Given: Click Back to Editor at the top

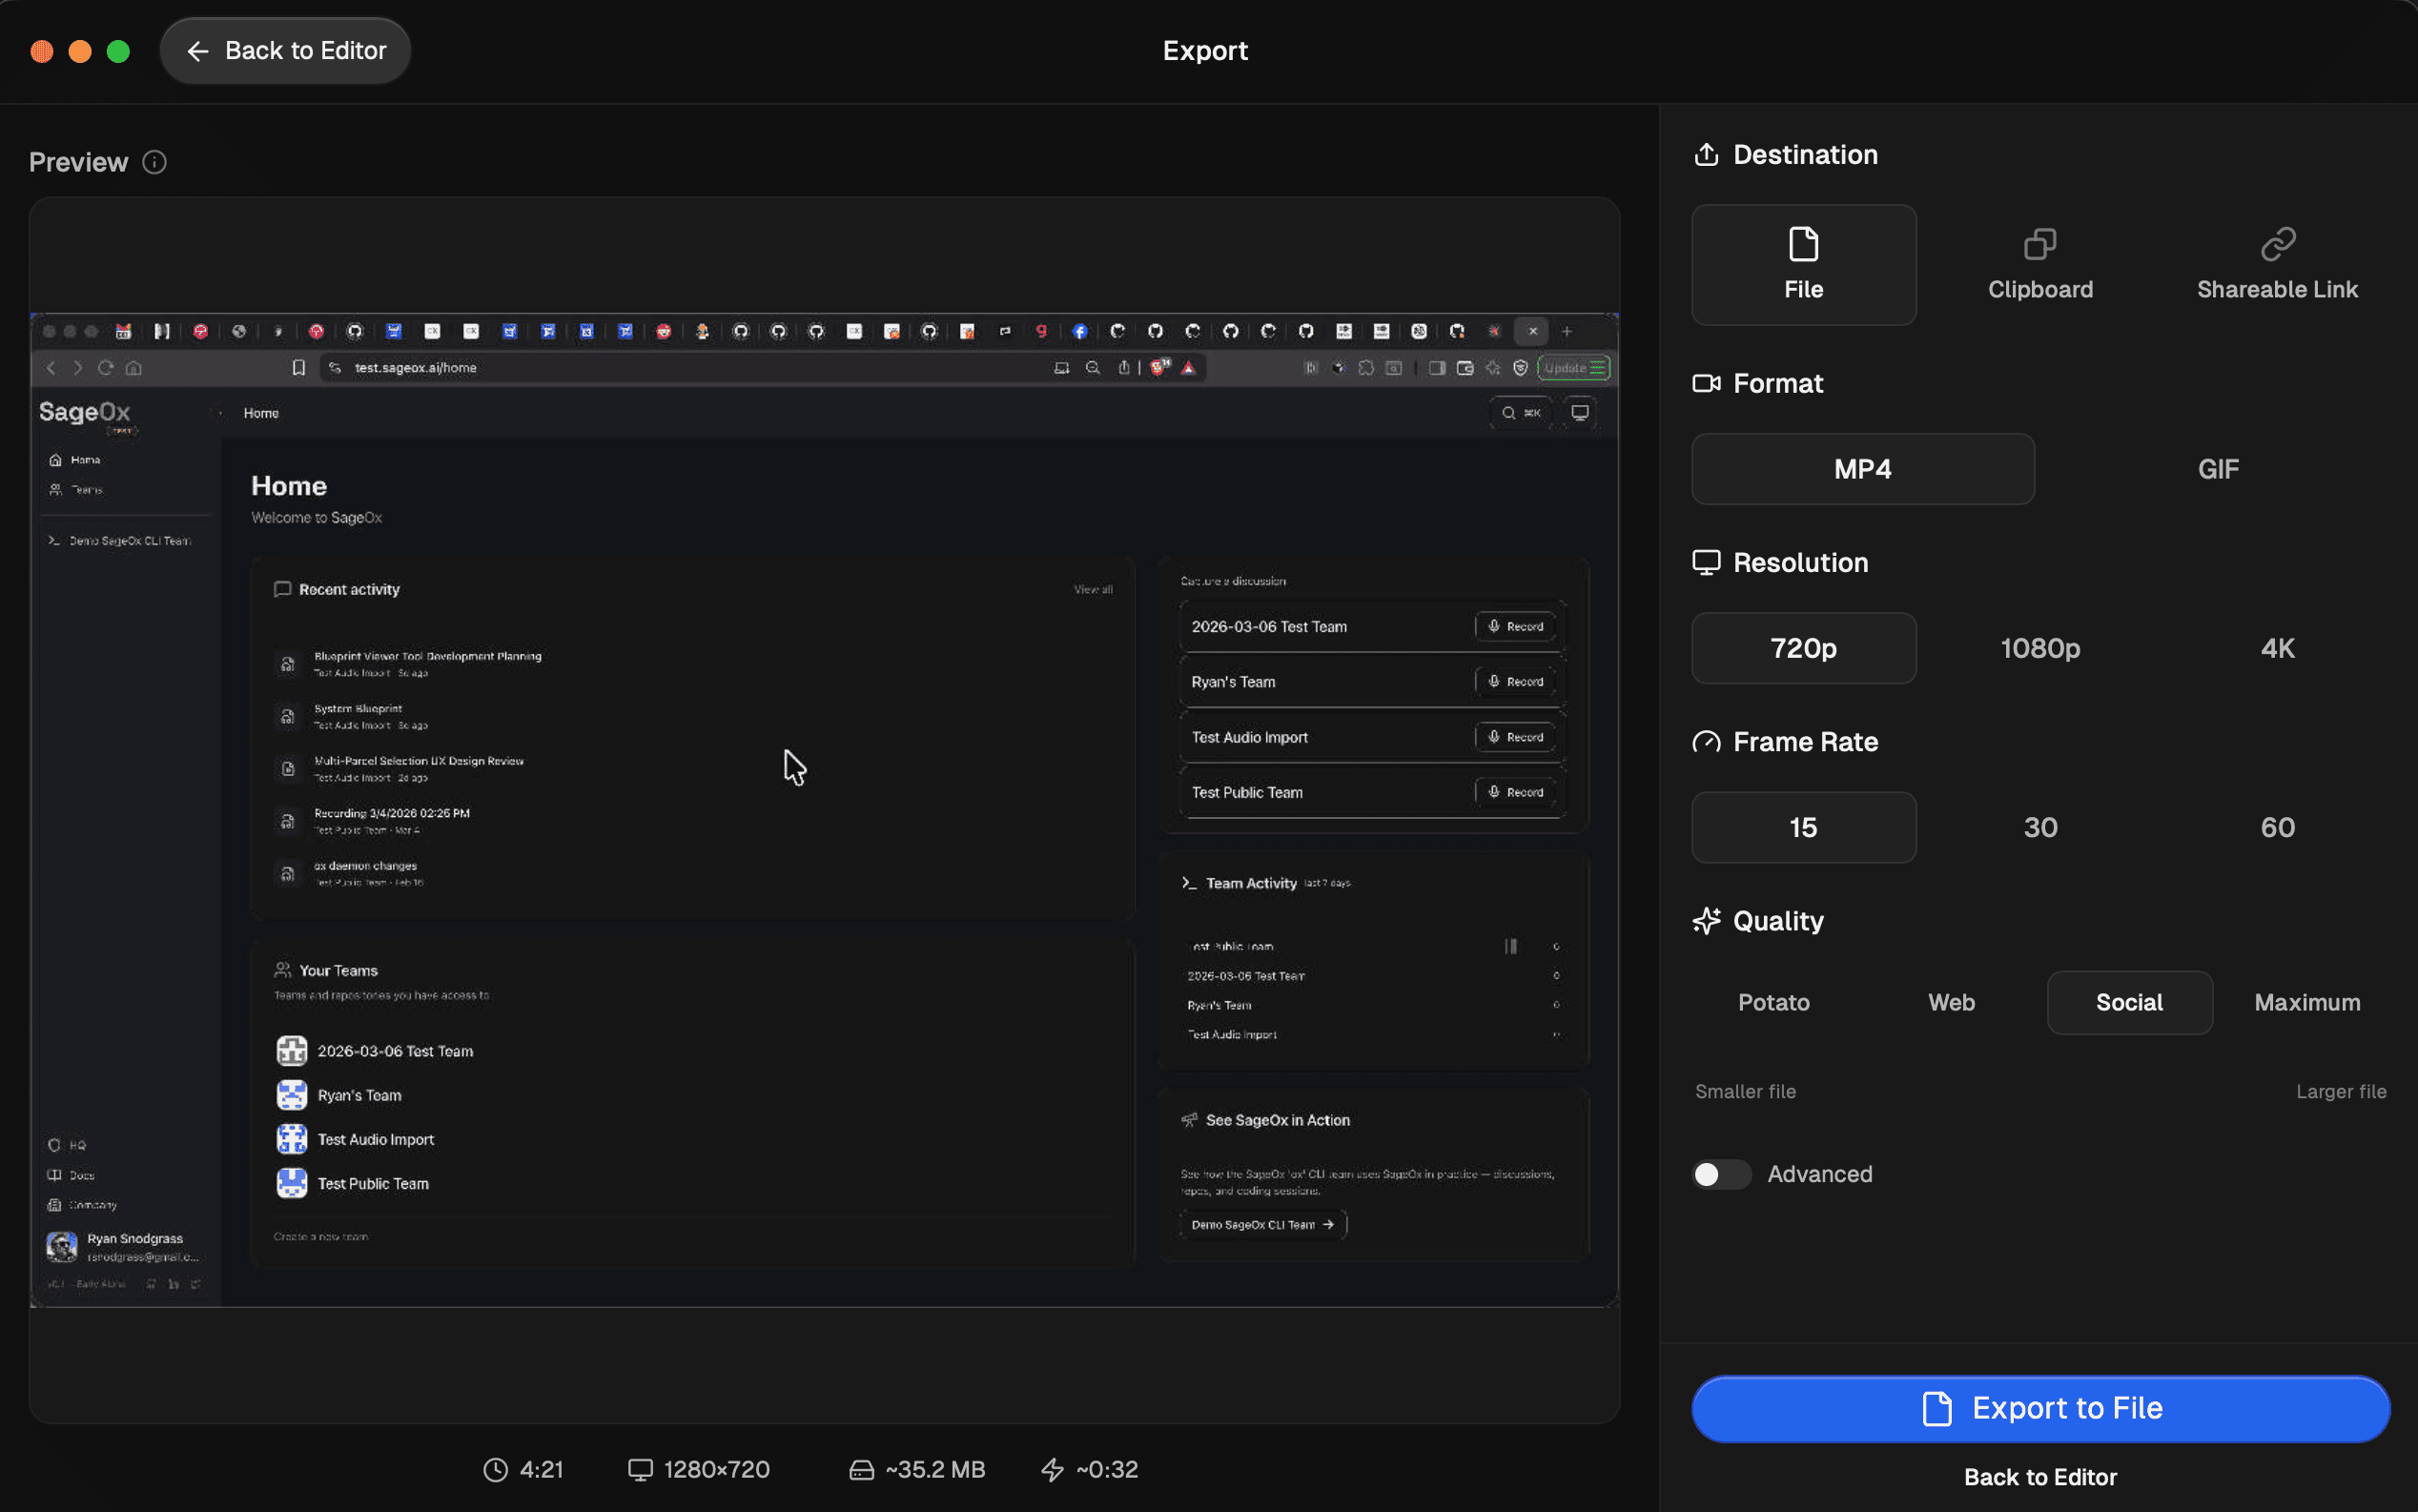Looking at the screenshot, I should 285,50.
